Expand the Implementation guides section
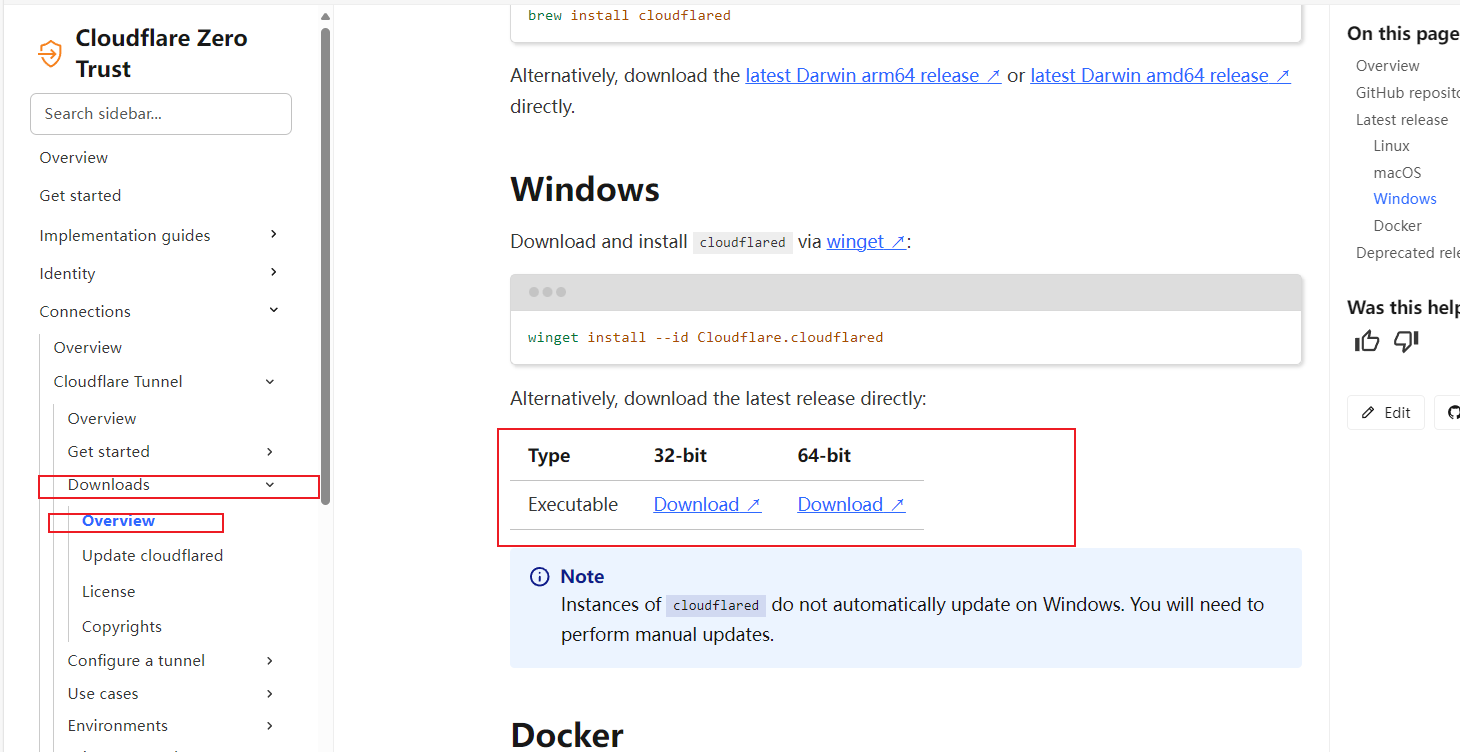Image resolution: width=1460 pixels, height=752 pixels. (x=274, y=235)
